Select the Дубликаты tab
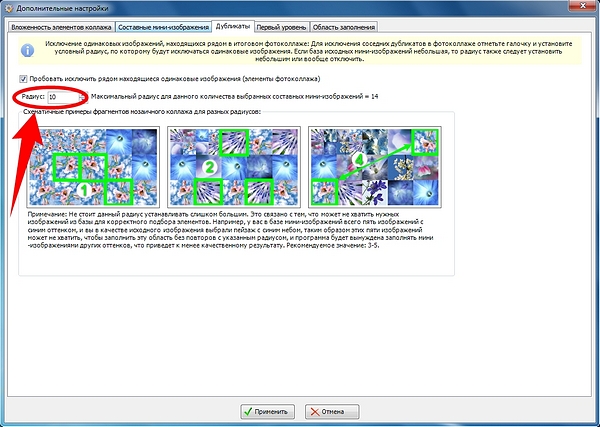 (233, 26)
